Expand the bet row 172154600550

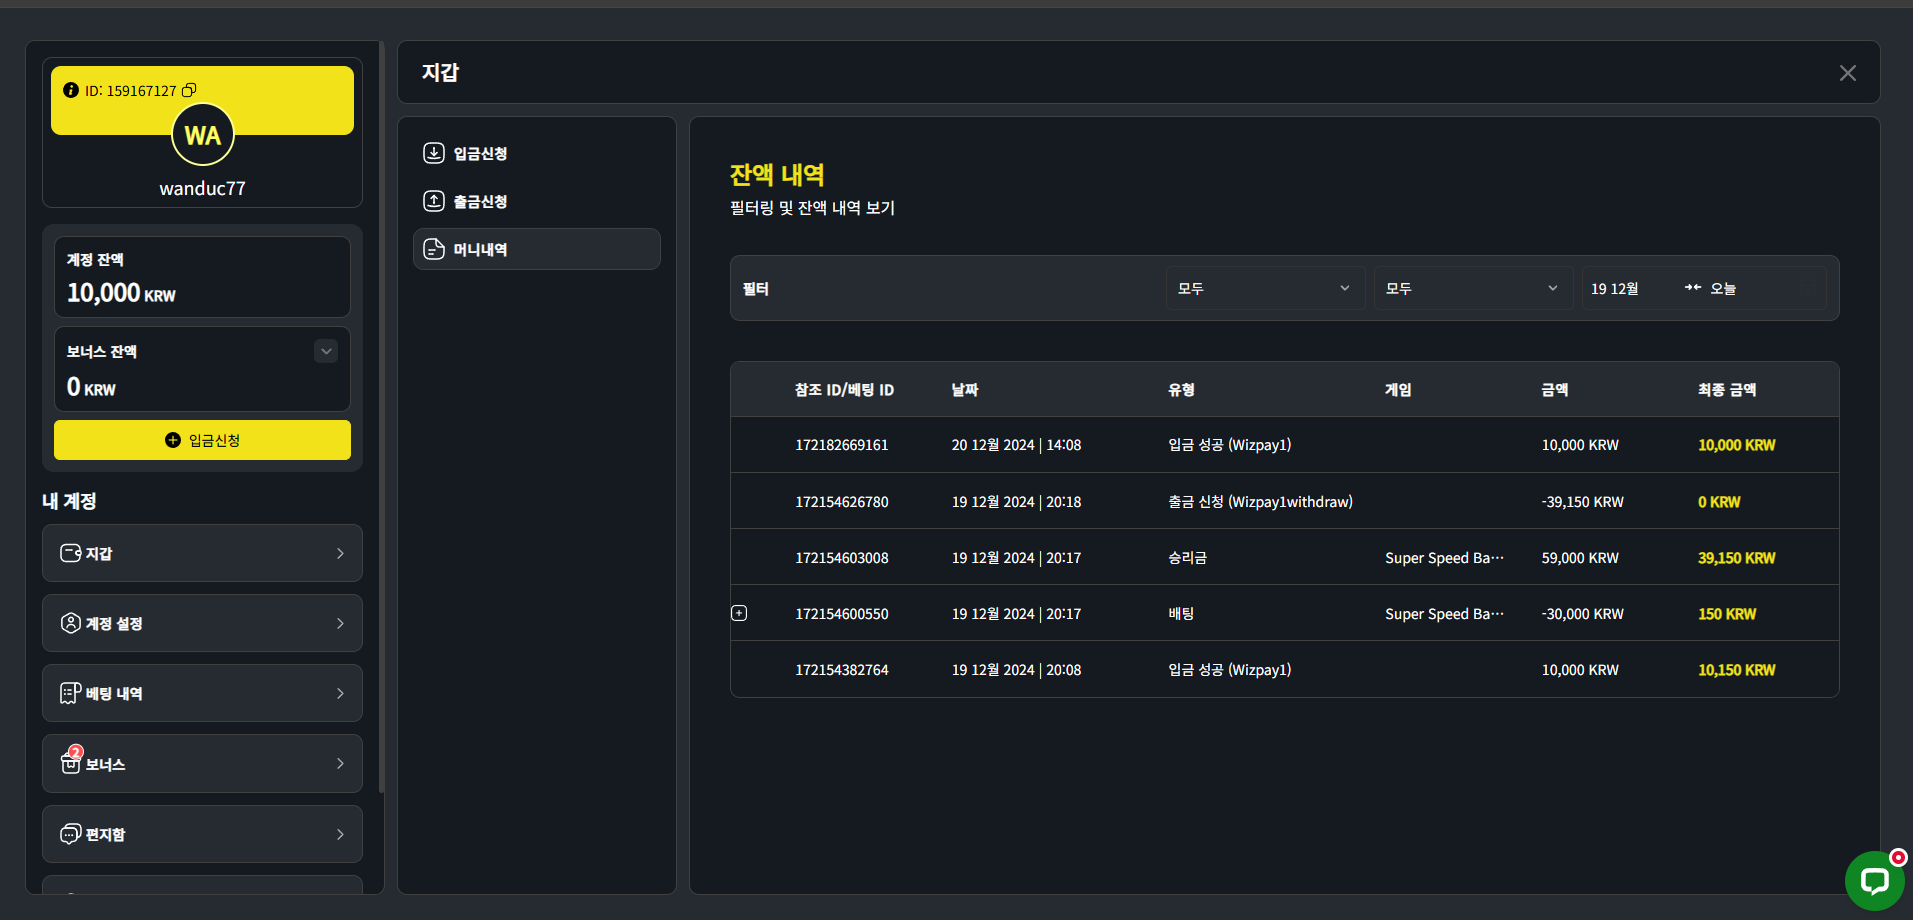(x=739, y=613)
